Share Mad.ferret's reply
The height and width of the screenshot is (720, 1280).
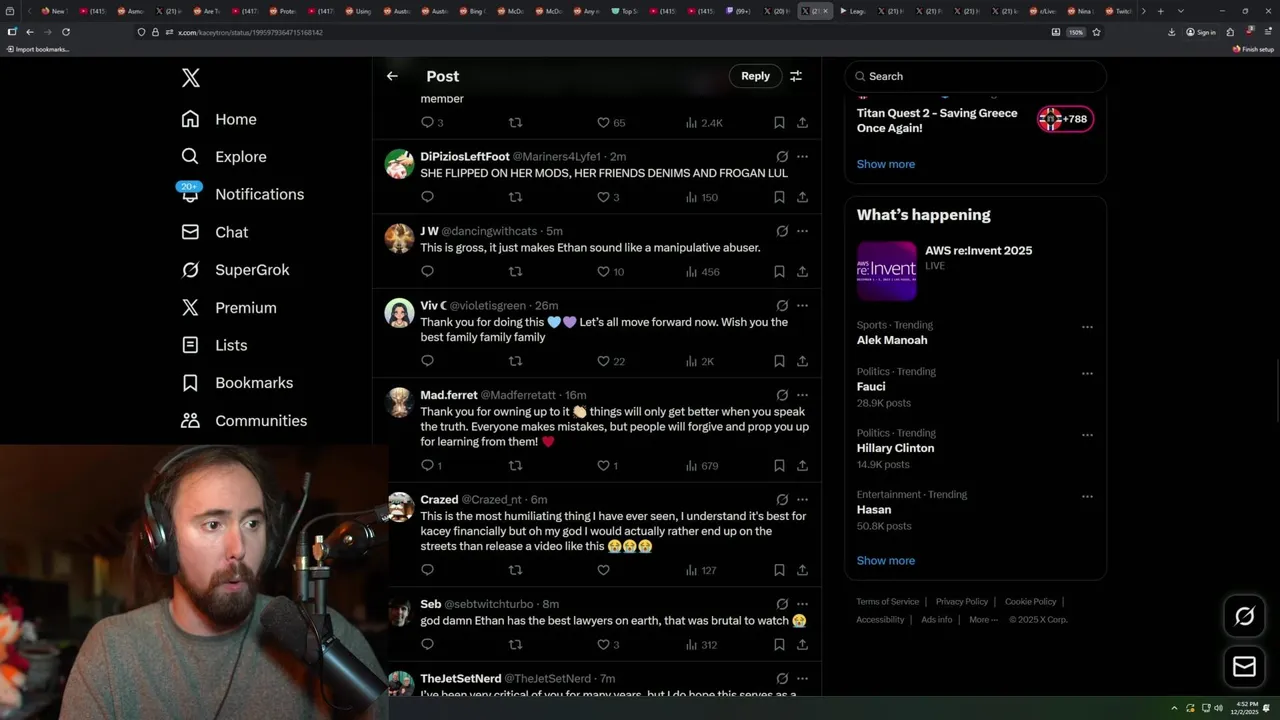tap(802, 465)
